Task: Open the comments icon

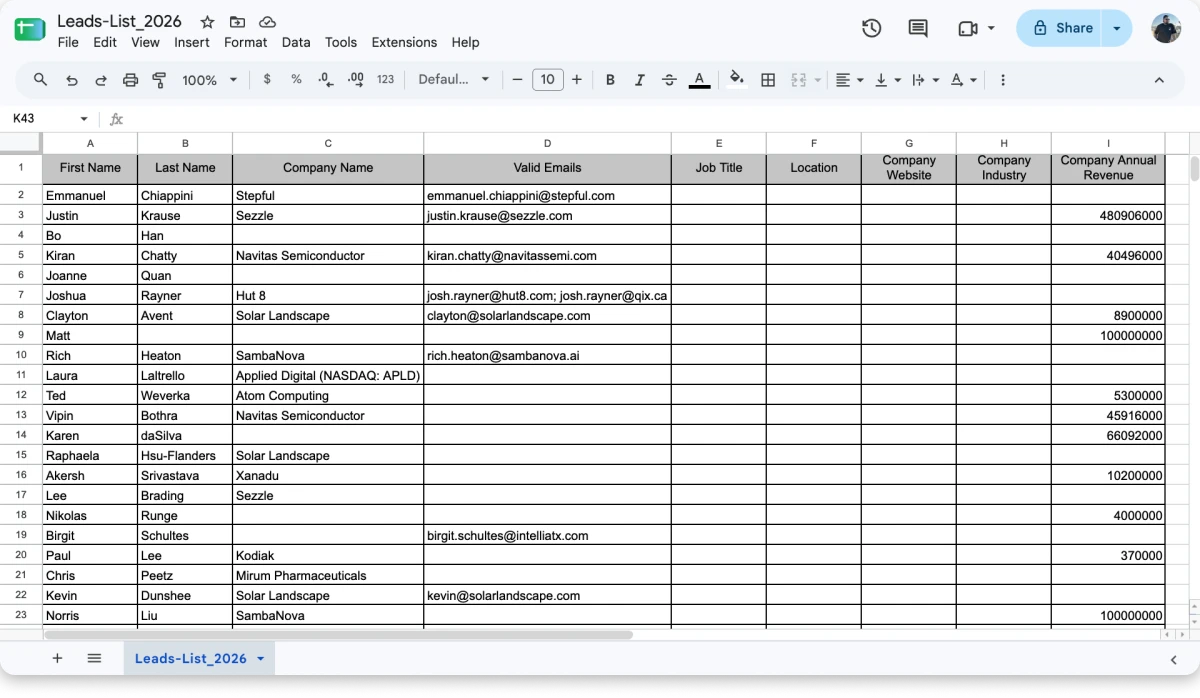Action: pos(918,28)
